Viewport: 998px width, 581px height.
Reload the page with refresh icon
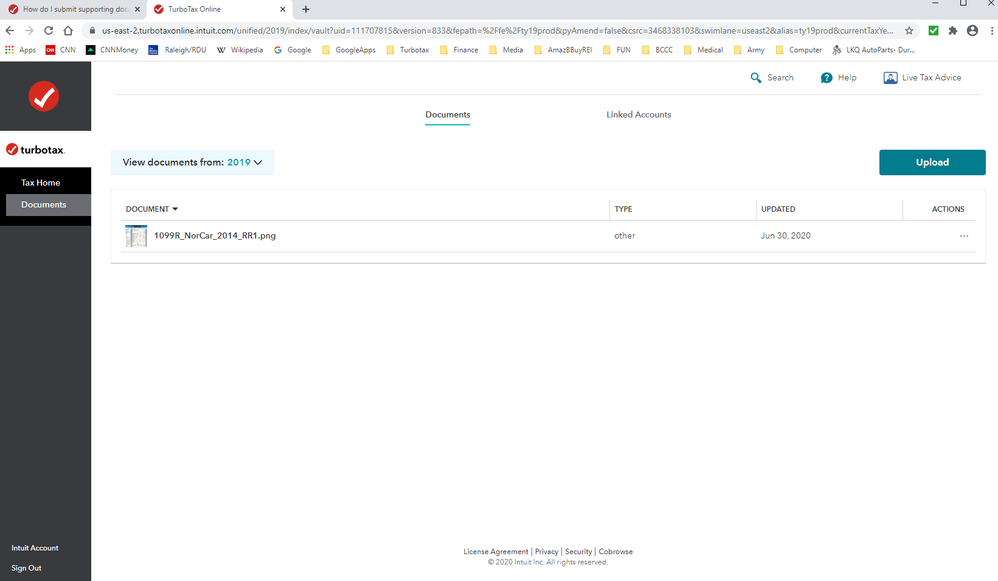tap(48, 31)
